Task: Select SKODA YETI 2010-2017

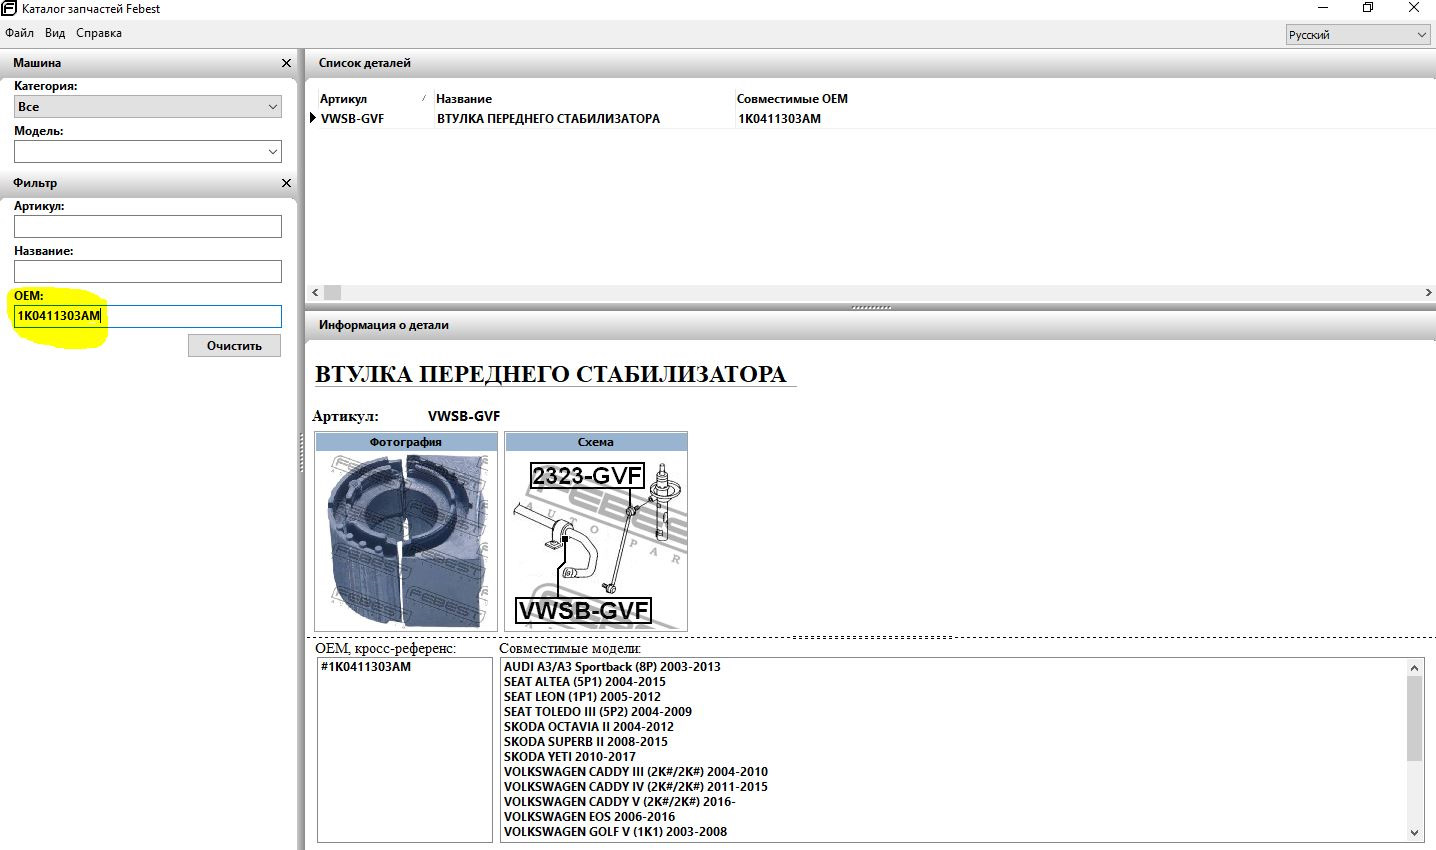Action: (x=570, y=757)
